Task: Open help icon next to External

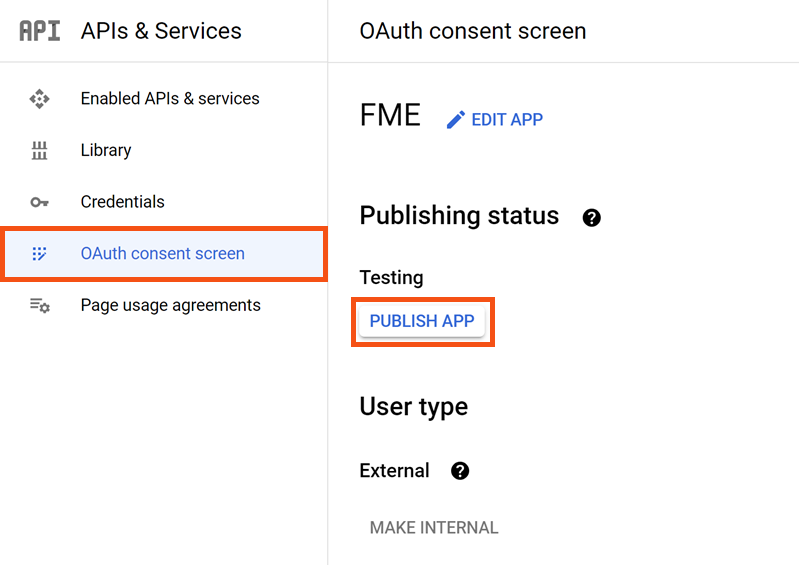Action: tap(460, 471)
